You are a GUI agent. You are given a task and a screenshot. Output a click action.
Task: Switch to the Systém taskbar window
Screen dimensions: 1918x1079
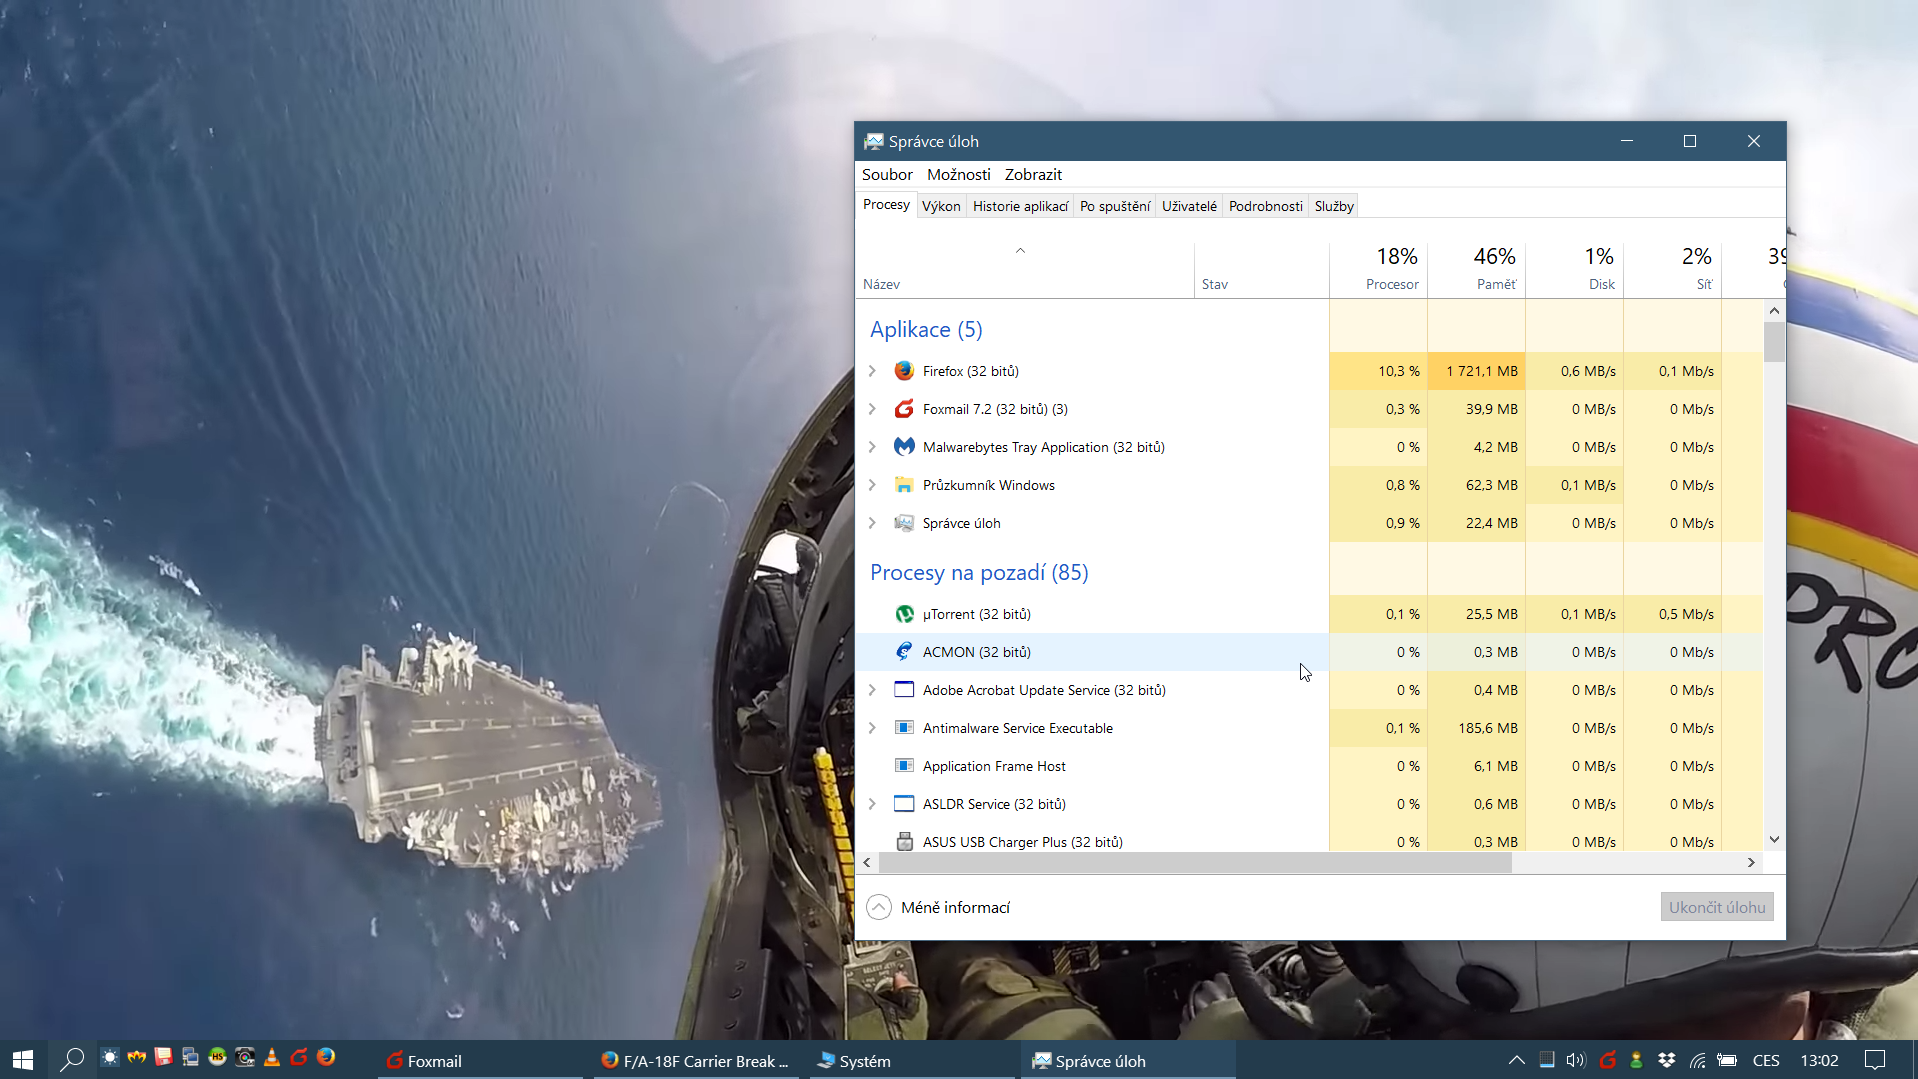912,1060
